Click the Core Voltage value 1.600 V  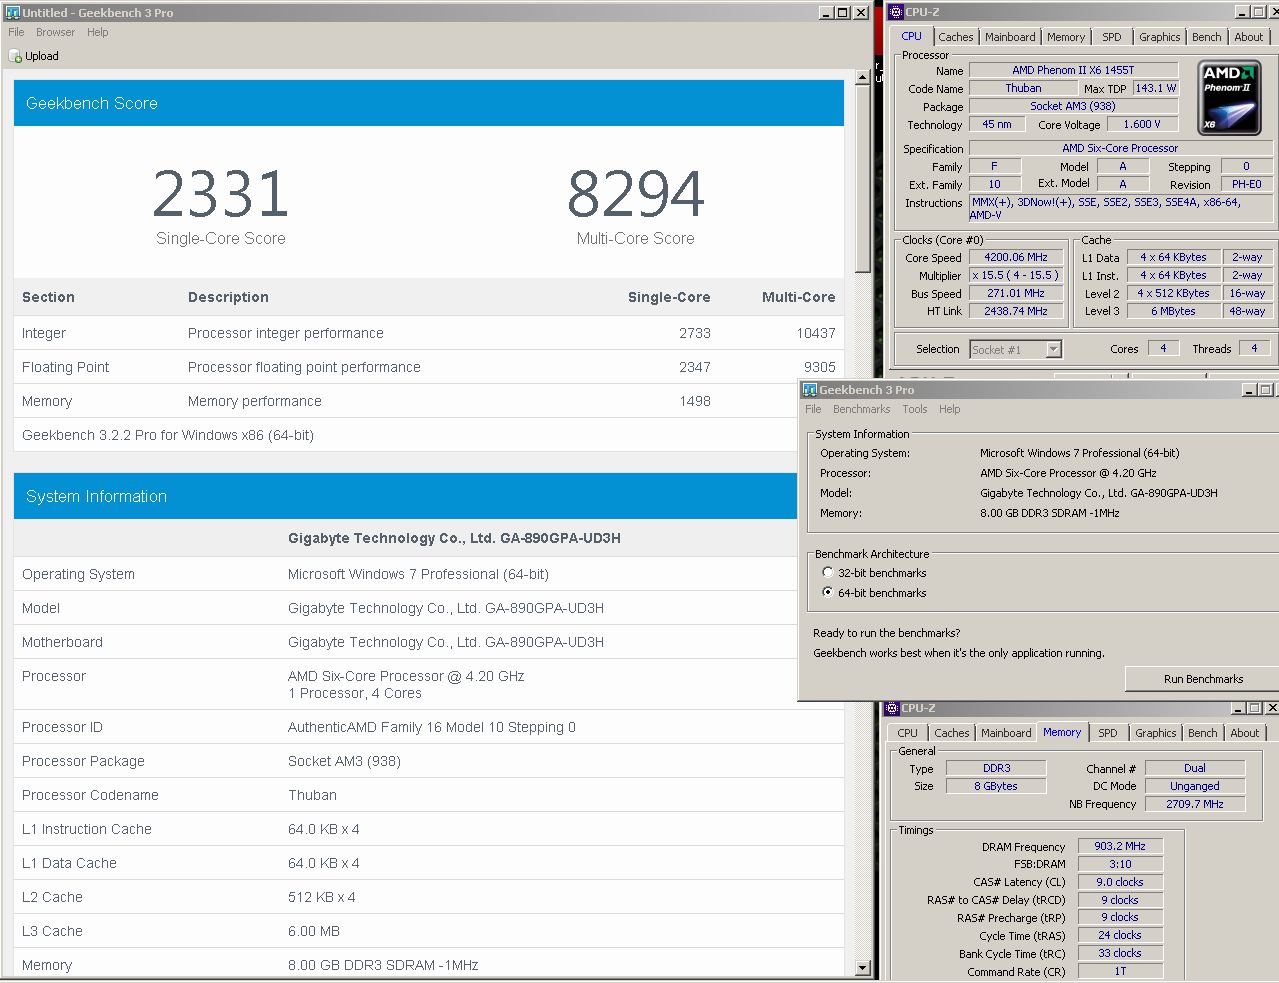click(1141, 124)
